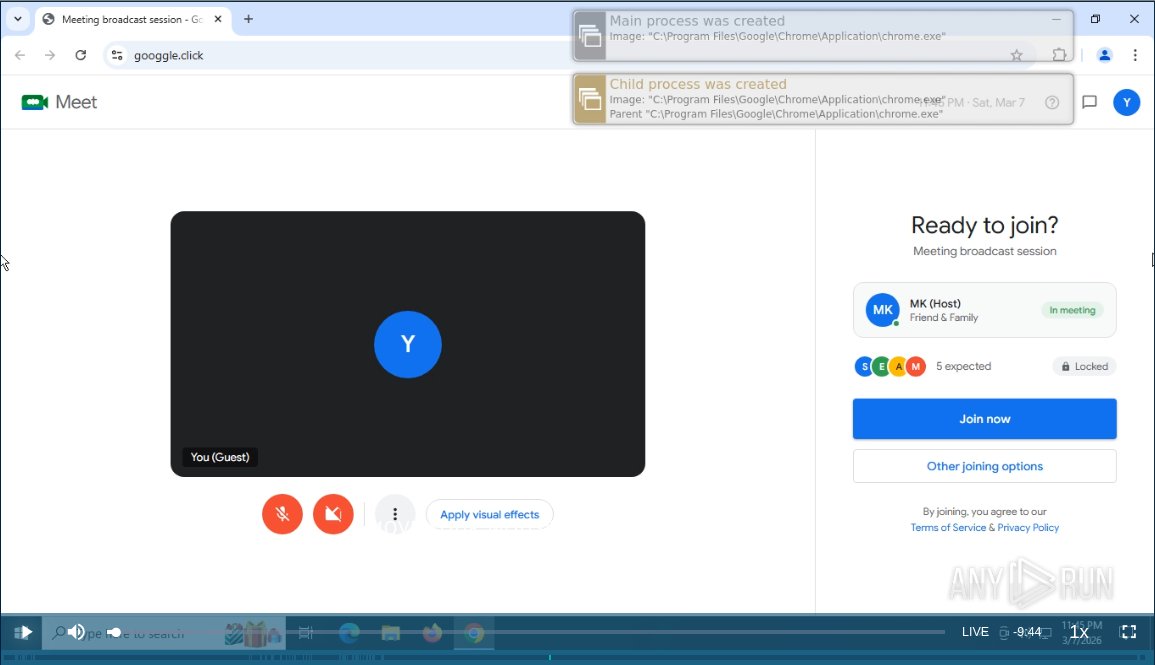The image size is (1155, 665).
Task: Click the Chrome back arrow
Action: pos(20,55)
